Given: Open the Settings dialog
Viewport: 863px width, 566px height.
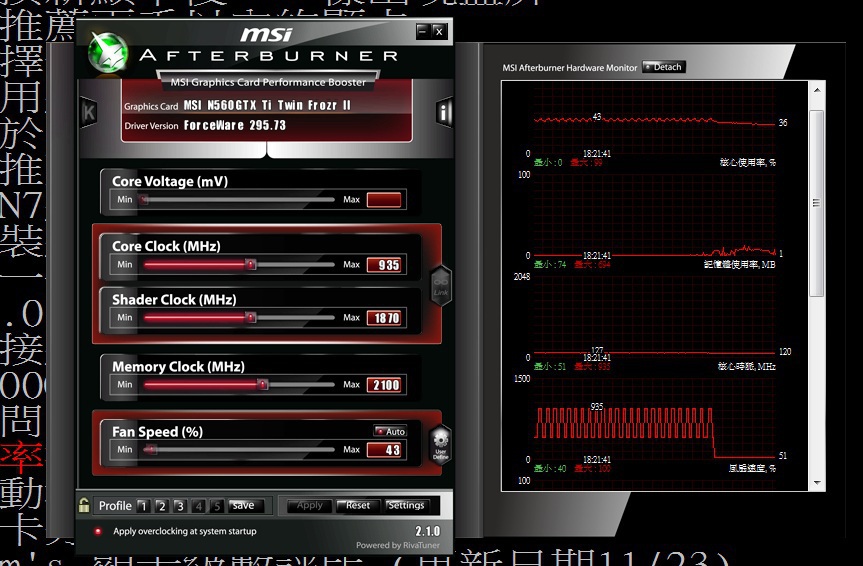Looking at the screenshot, I should pos(406,506).
